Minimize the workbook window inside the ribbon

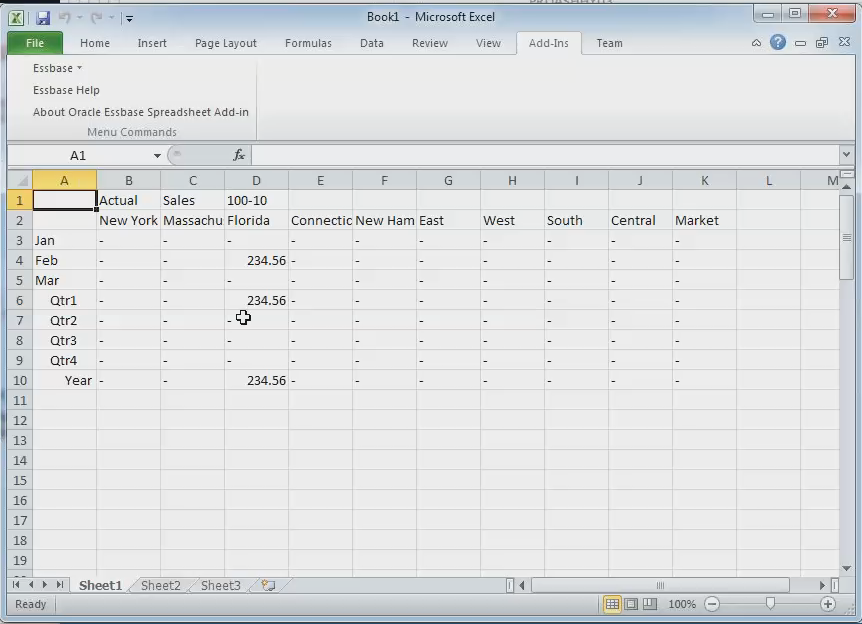(800, 43)
